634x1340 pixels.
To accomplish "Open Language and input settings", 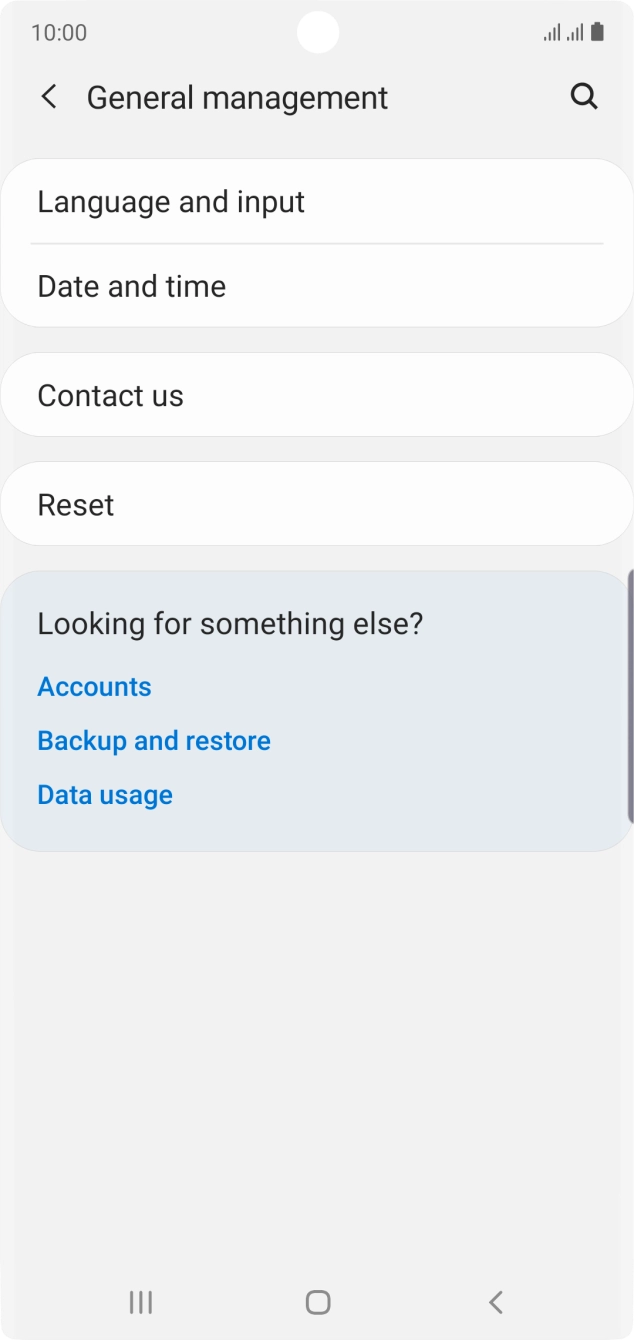I will coord(171,202).
